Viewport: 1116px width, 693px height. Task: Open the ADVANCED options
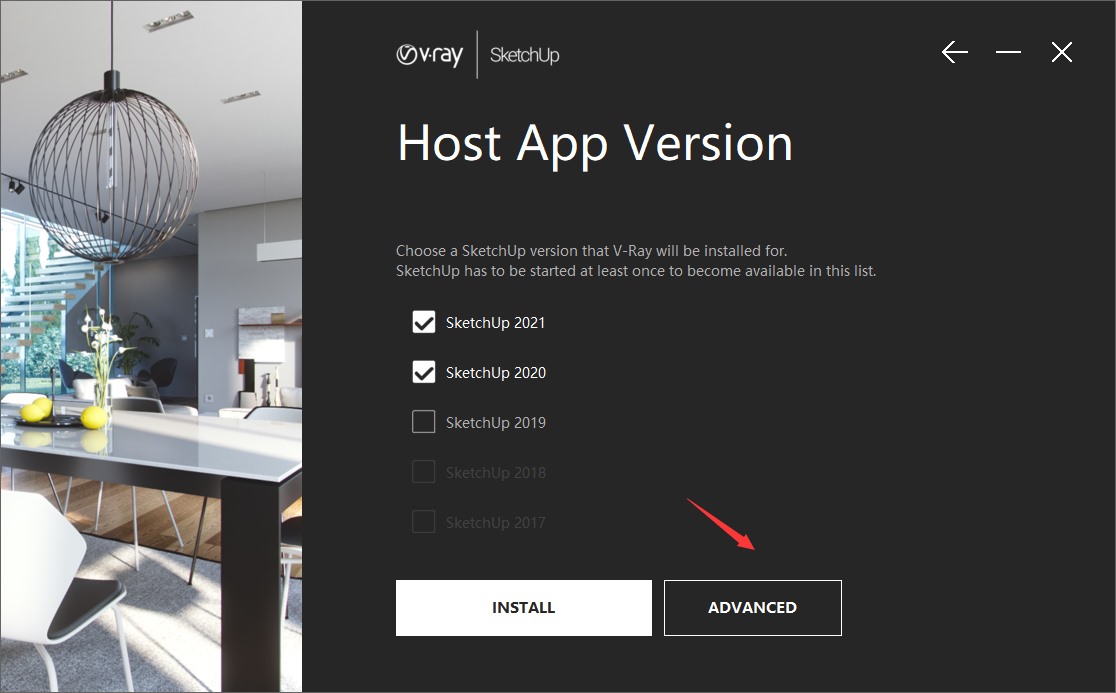(752, 608)
